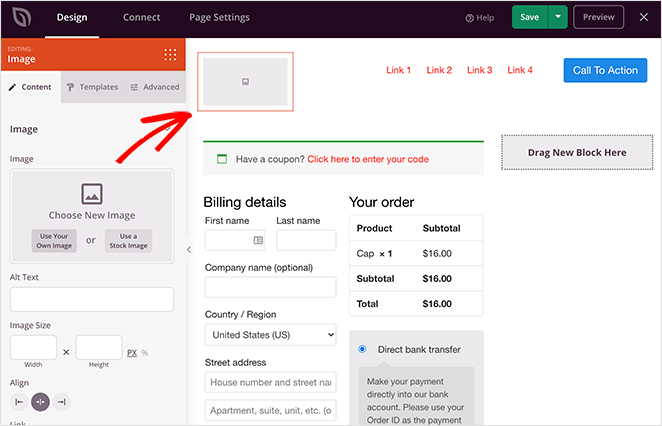The image size is (662, 426).
Task: Click the First name field
Action: point(235,240)
